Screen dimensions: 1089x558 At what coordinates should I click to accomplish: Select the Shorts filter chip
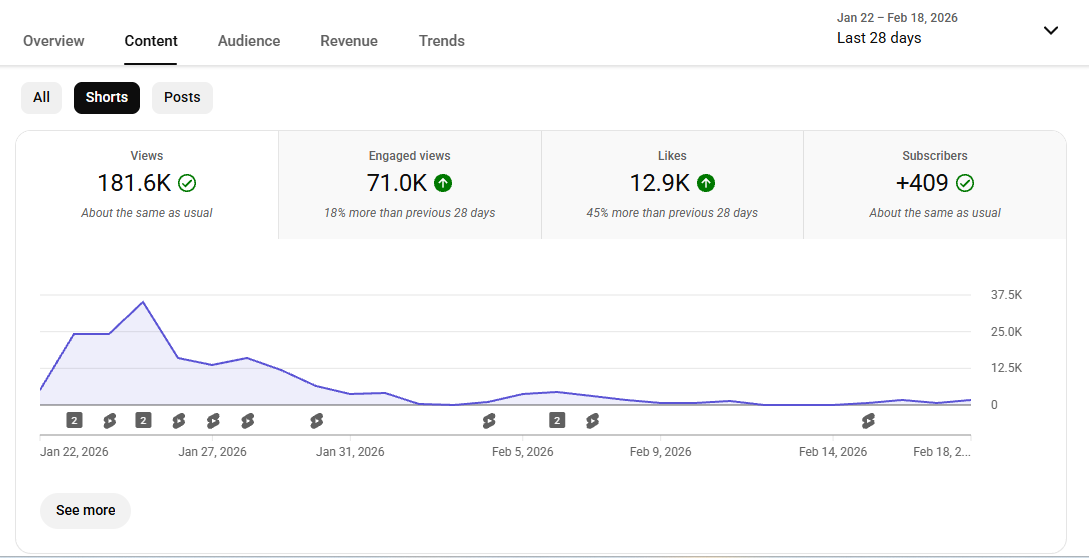[107, 97]
